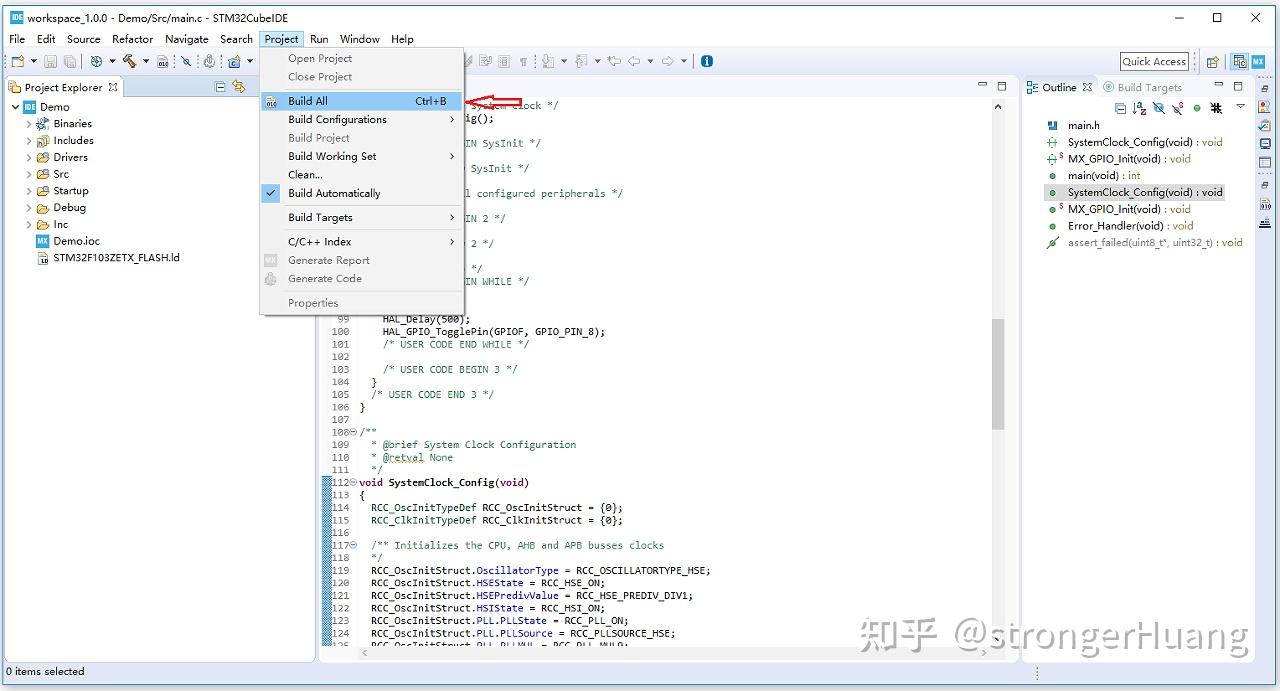The image size is (1280, 691).
Task: Click the Collapse All icon in Project Explorer
Action: 218,87
